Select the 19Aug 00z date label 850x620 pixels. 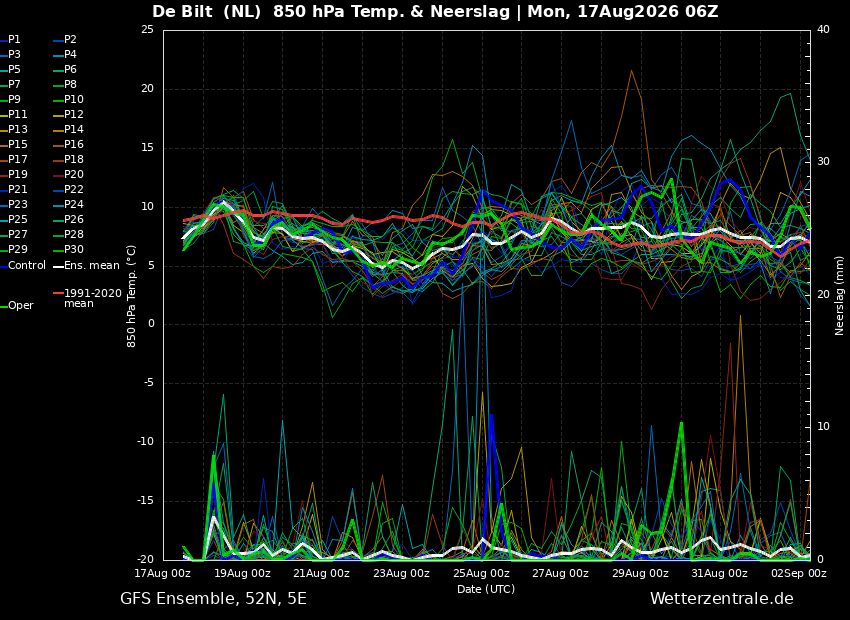(x=242, y=573)
